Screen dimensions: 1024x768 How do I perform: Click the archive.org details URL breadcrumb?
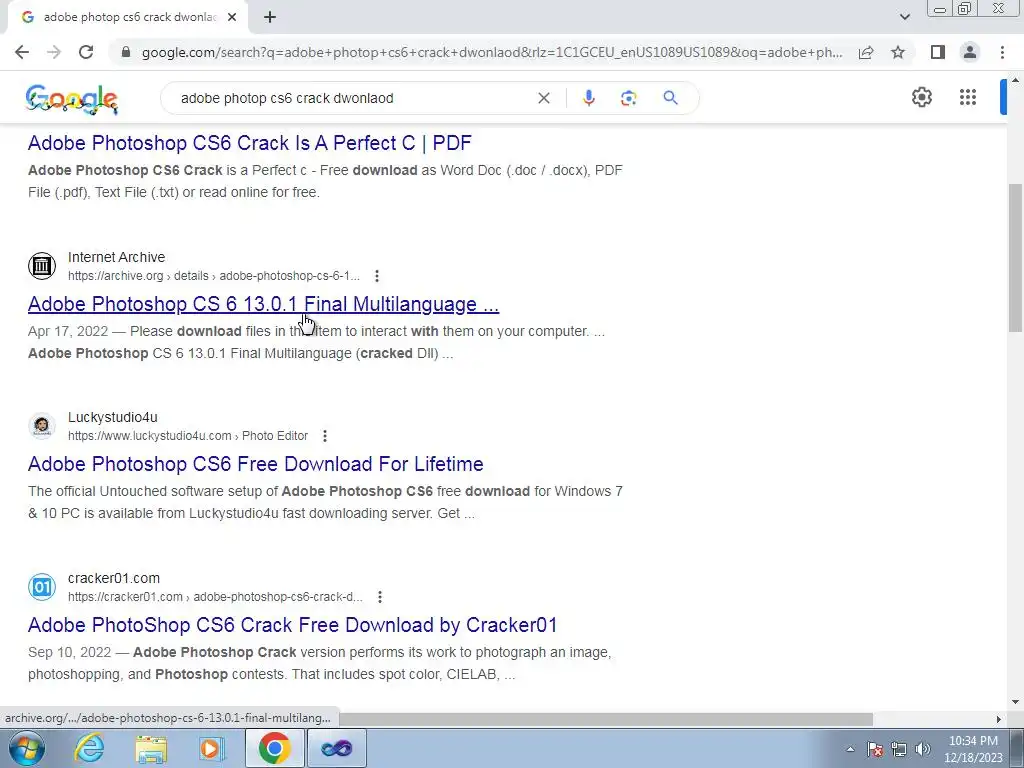click(x=214, y=276)
